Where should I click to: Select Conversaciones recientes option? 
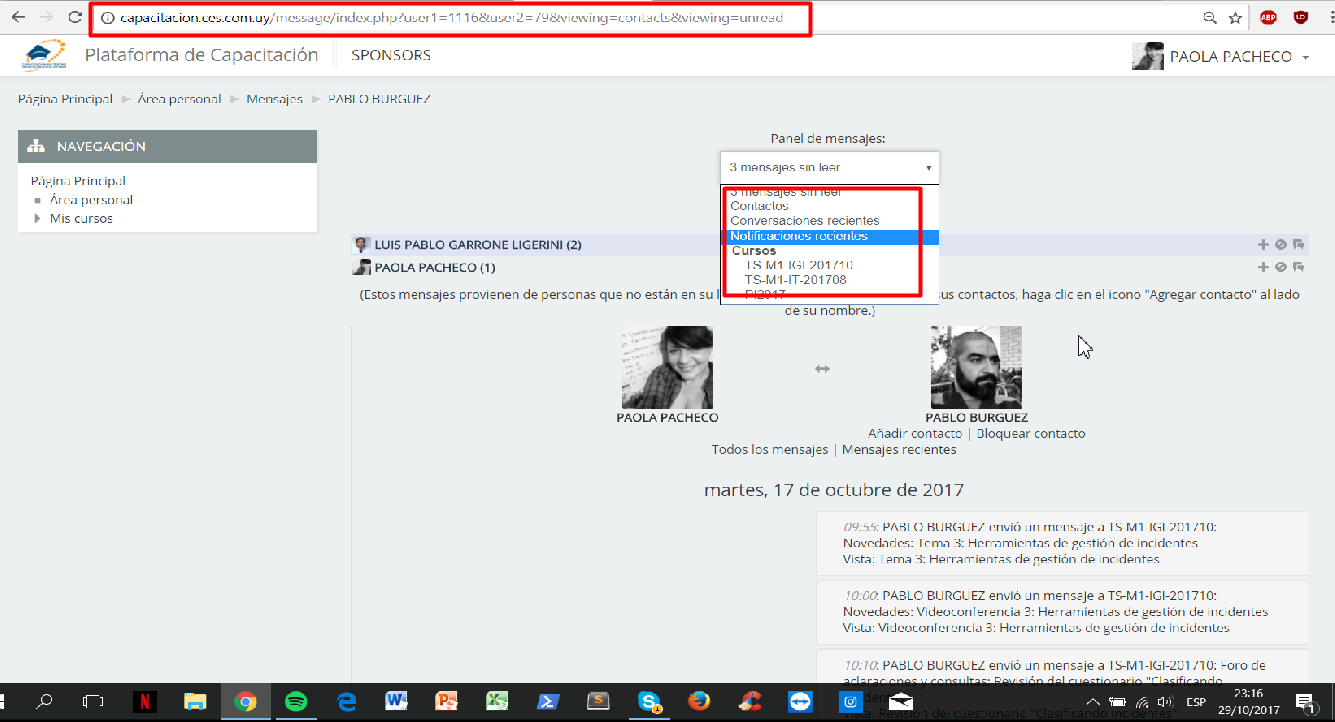[x=805, y=220]
